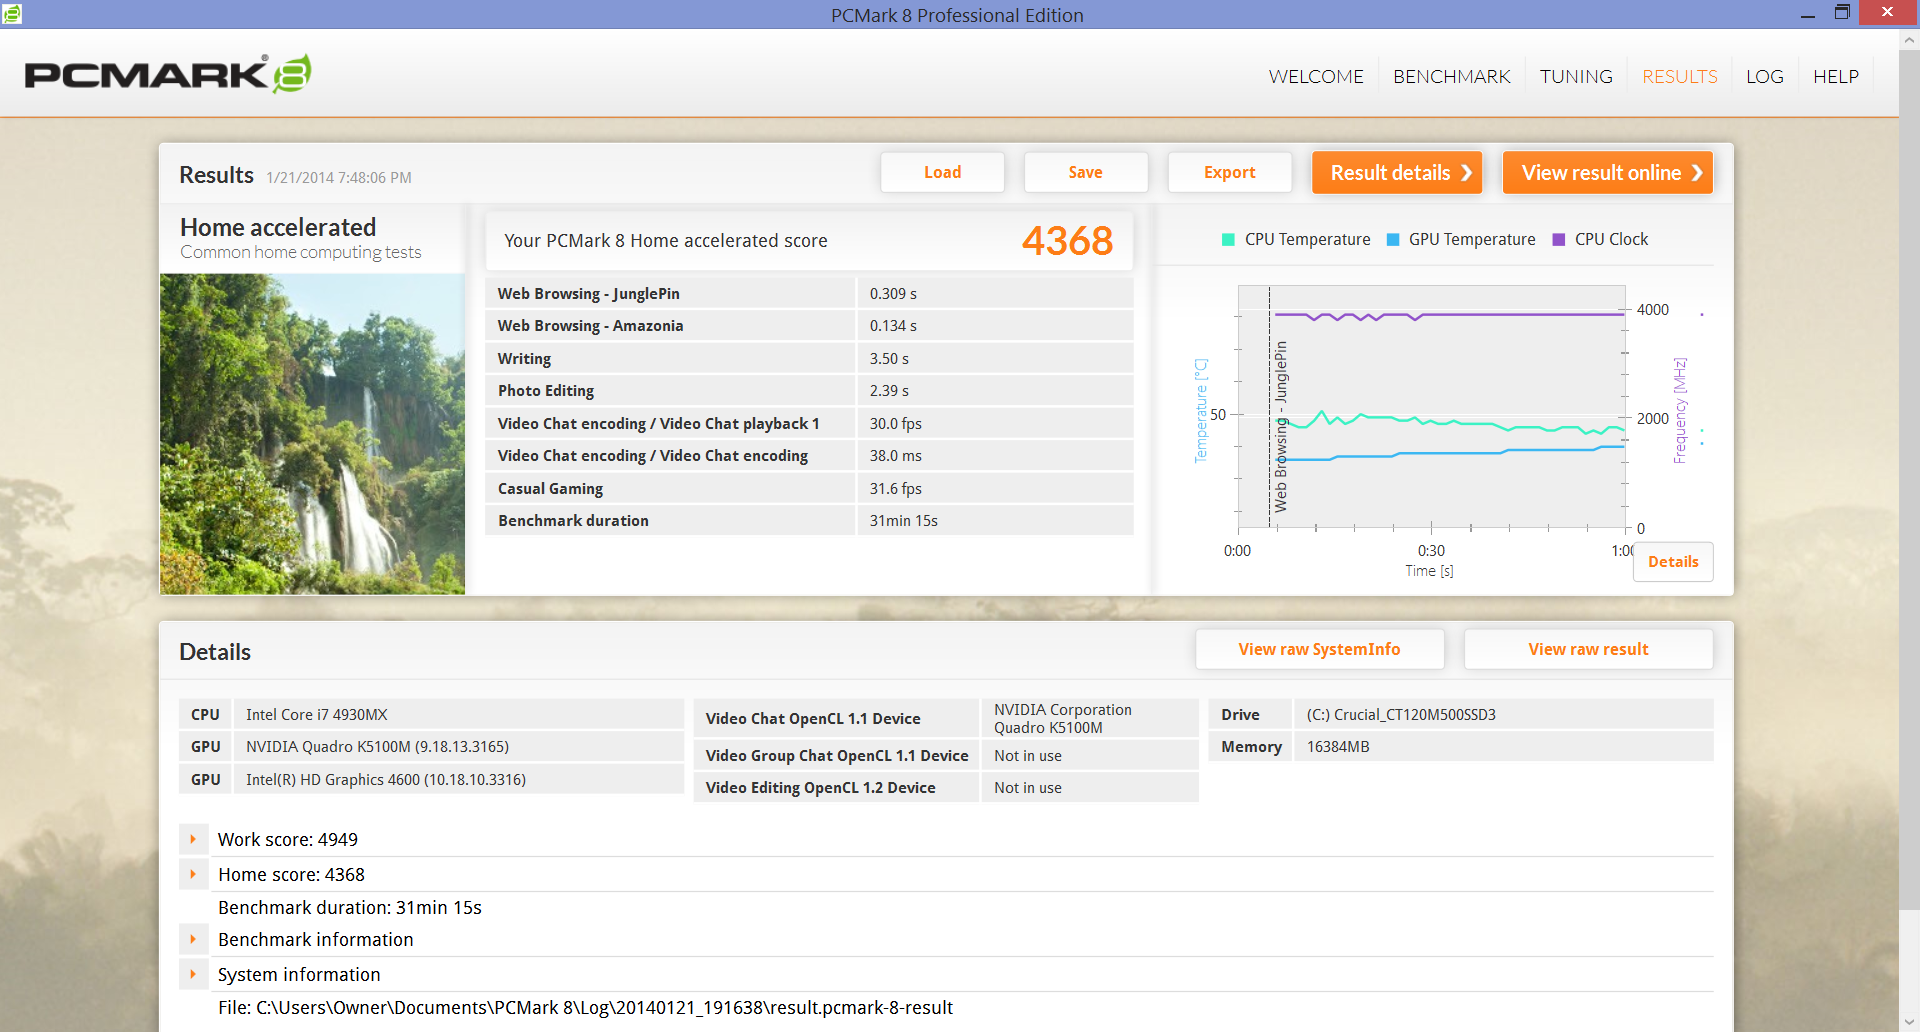The height and width of the screenshot is (1032, 1920).
Task: Select the Photo Editing result row
Action: point(809,391)
